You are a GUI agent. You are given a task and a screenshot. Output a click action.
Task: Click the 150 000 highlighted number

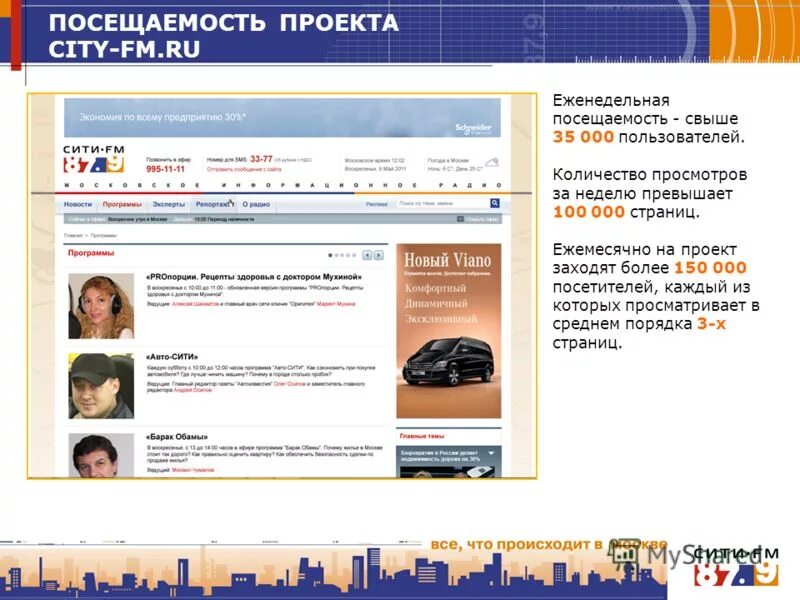pos(710,268)
